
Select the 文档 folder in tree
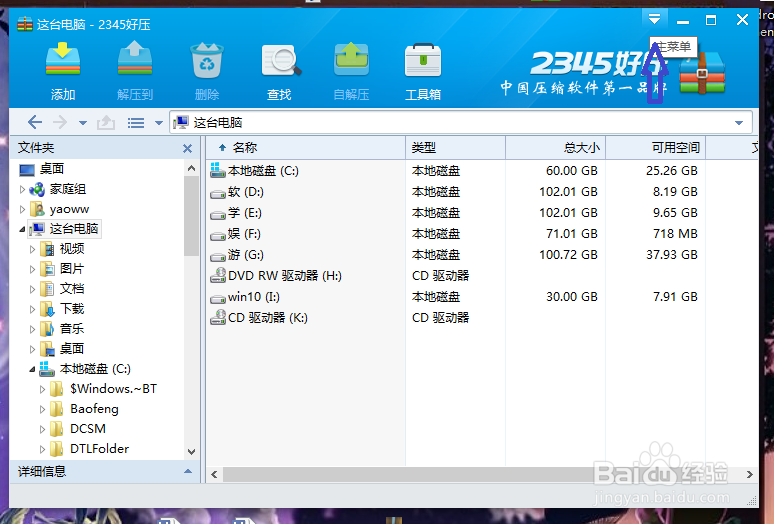click(72, 289)
